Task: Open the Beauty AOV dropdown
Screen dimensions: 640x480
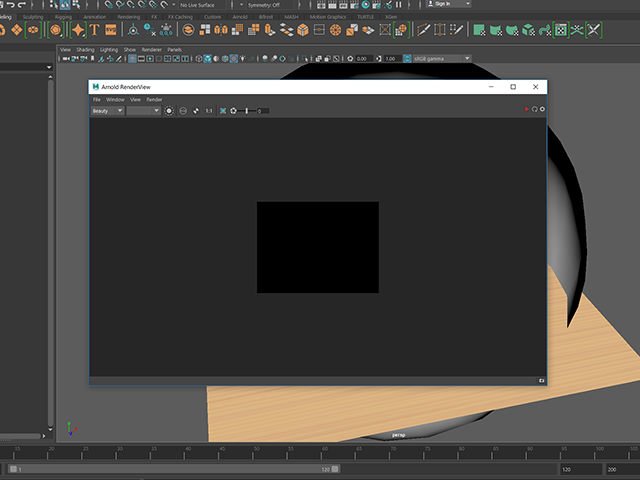Action: 107,111
